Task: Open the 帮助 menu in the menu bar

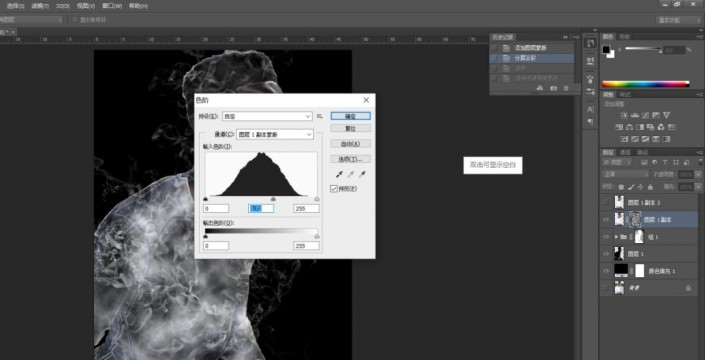Action: point(138,6)
